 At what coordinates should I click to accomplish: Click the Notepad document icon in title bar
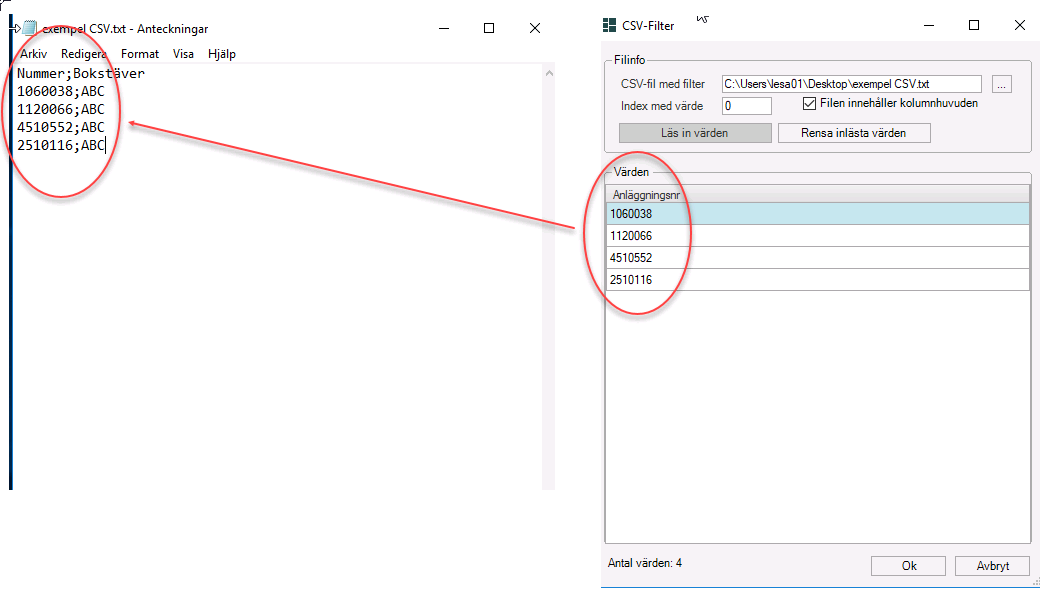[x=30, y=29]
